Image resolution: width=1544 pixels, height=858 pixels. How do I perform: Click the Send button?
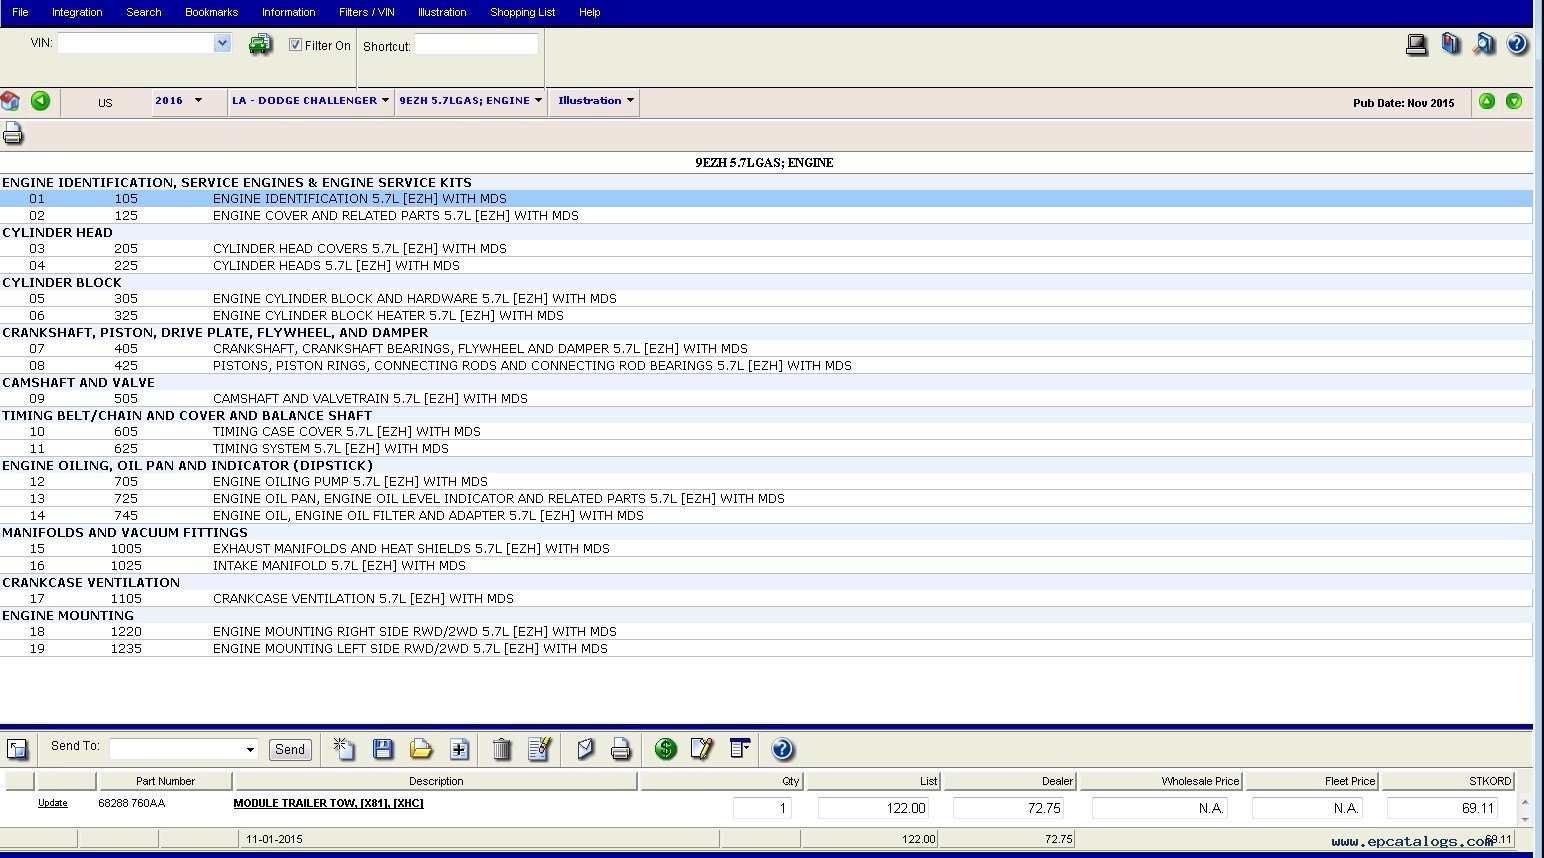(x=290, y=749)
